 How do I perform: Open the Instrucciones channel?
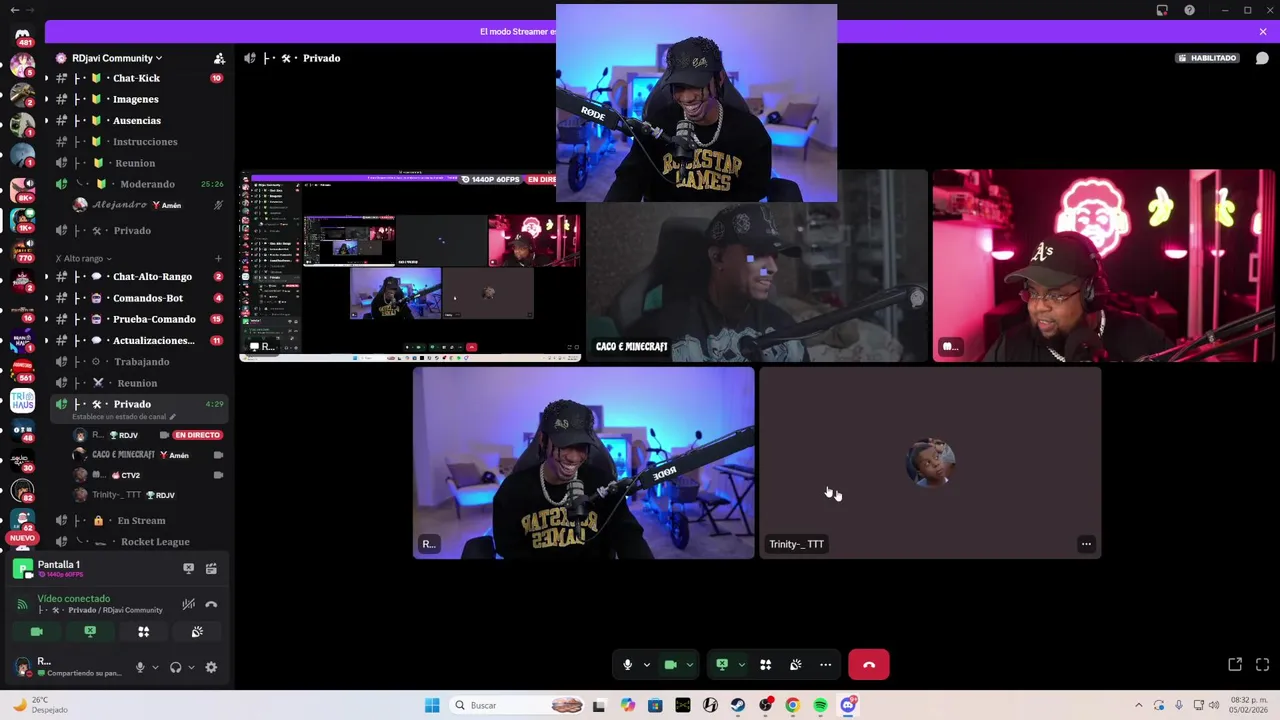click(145, 141)
